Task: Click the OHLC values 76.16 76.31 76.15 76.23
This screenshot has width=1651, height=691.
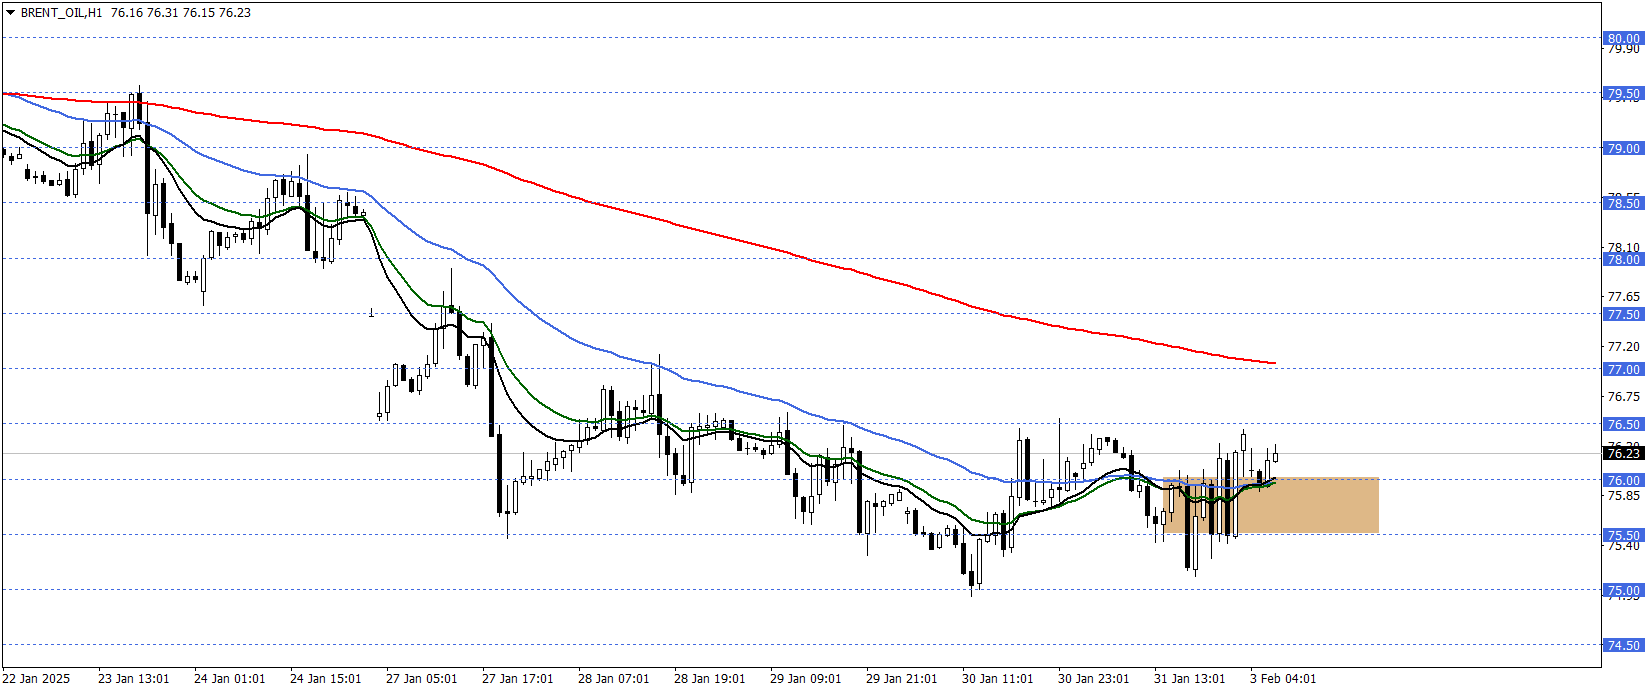Action: 180,13
